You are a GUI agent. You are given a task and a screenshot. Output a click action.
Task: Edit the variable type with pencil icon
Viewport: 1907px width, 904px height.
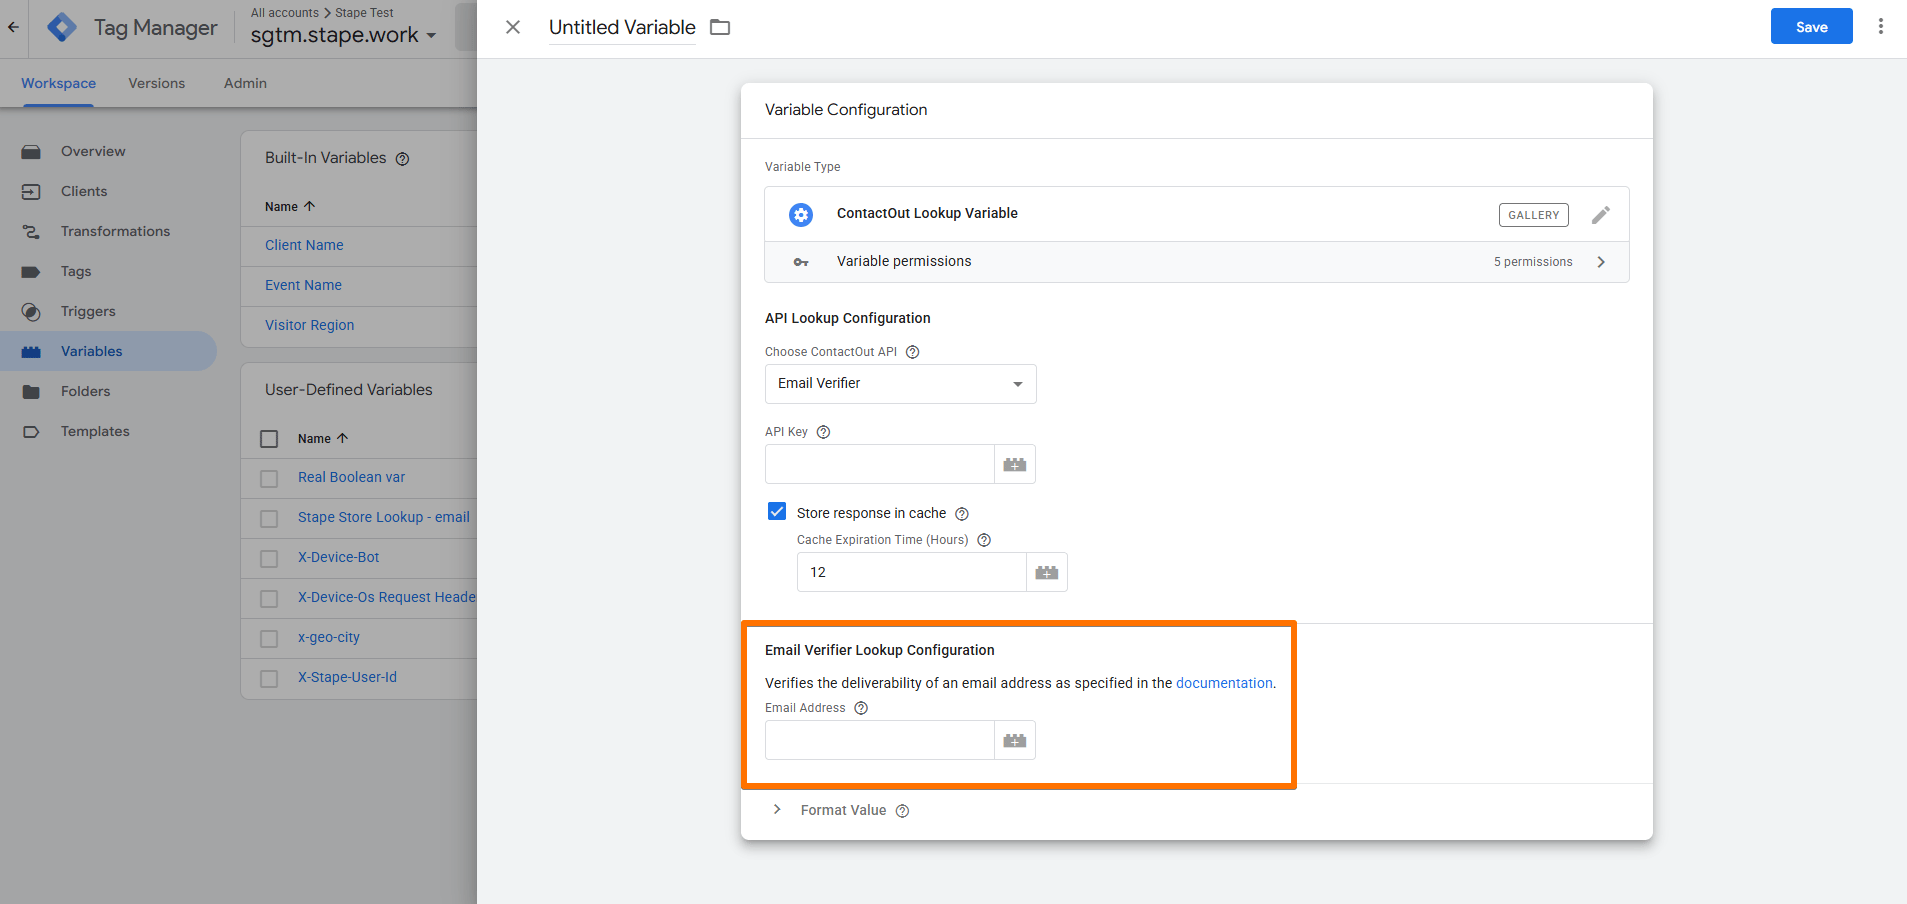[1601, 215]
